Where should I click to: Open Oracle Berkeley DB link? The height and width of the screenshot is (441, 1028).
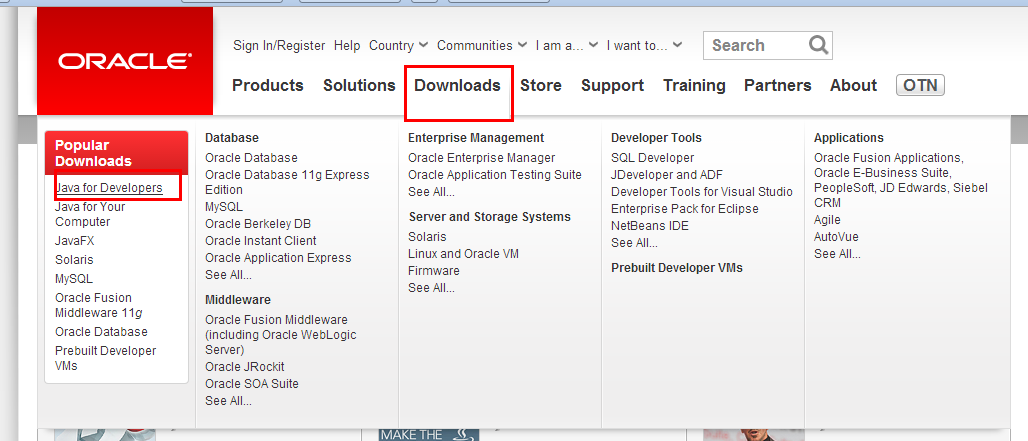[x=258, y=223]
